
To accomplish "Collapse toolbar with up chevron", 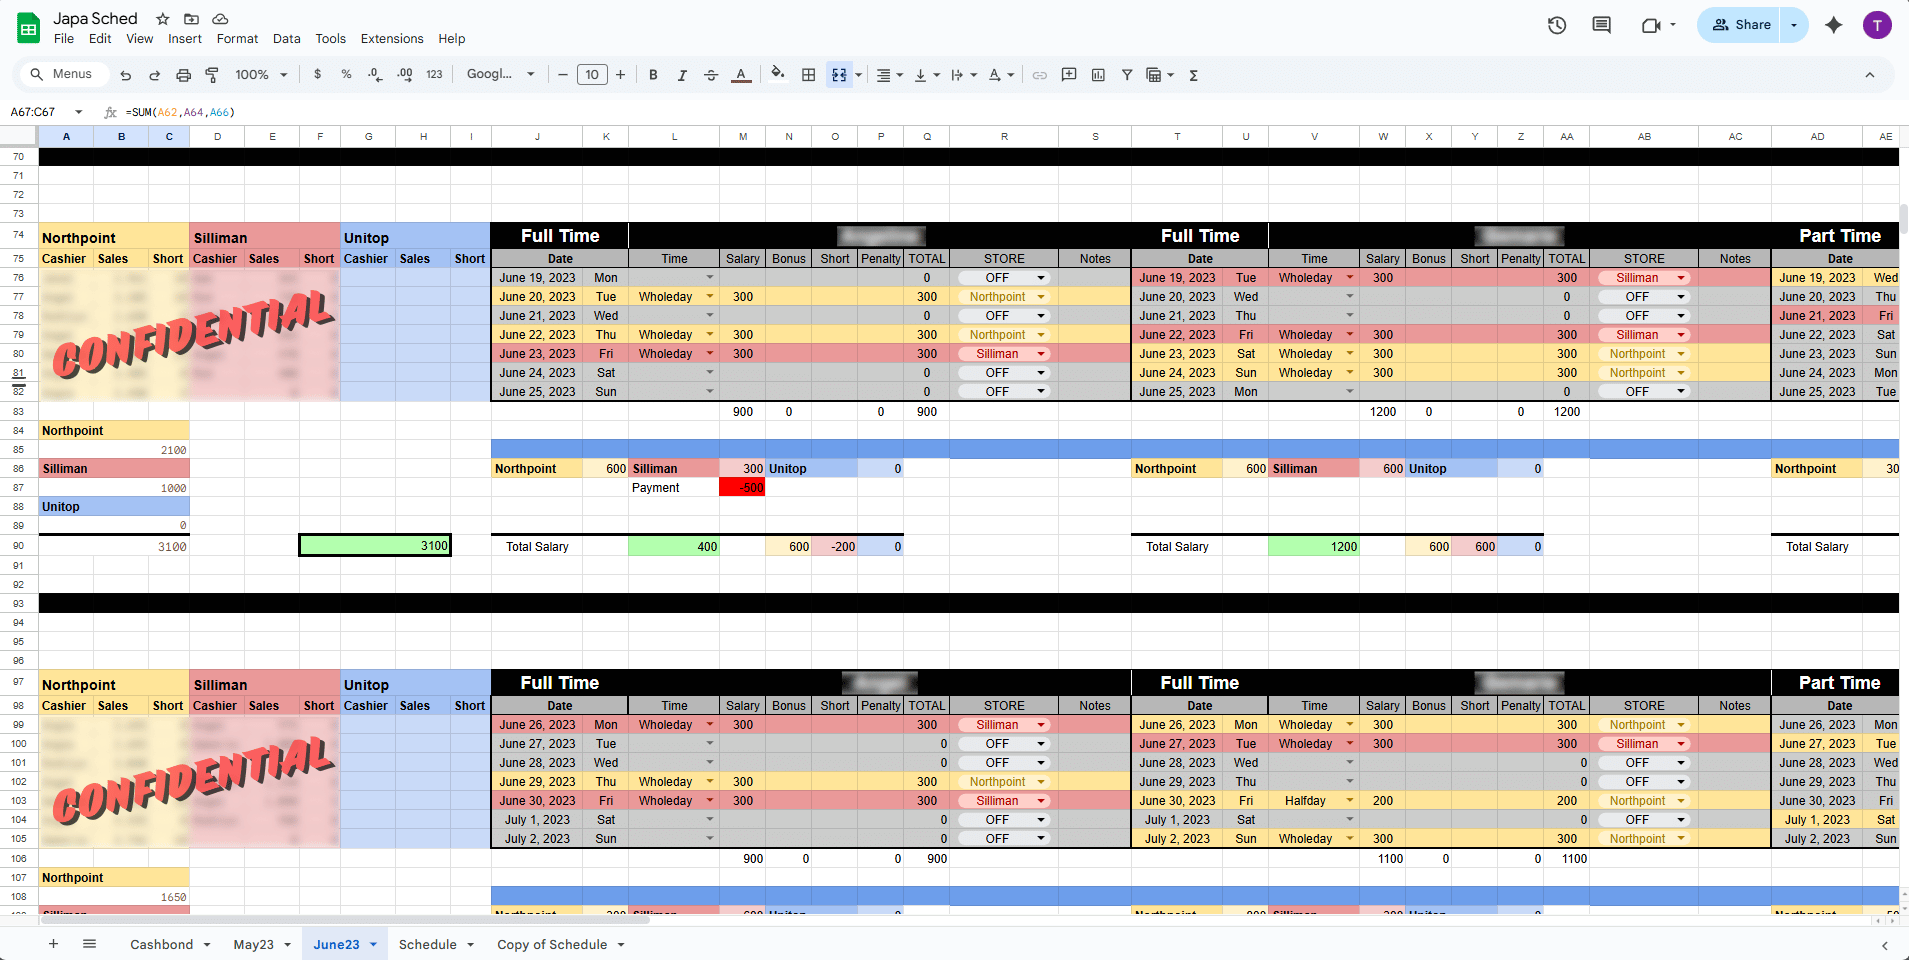I will tap(1869, 75).
